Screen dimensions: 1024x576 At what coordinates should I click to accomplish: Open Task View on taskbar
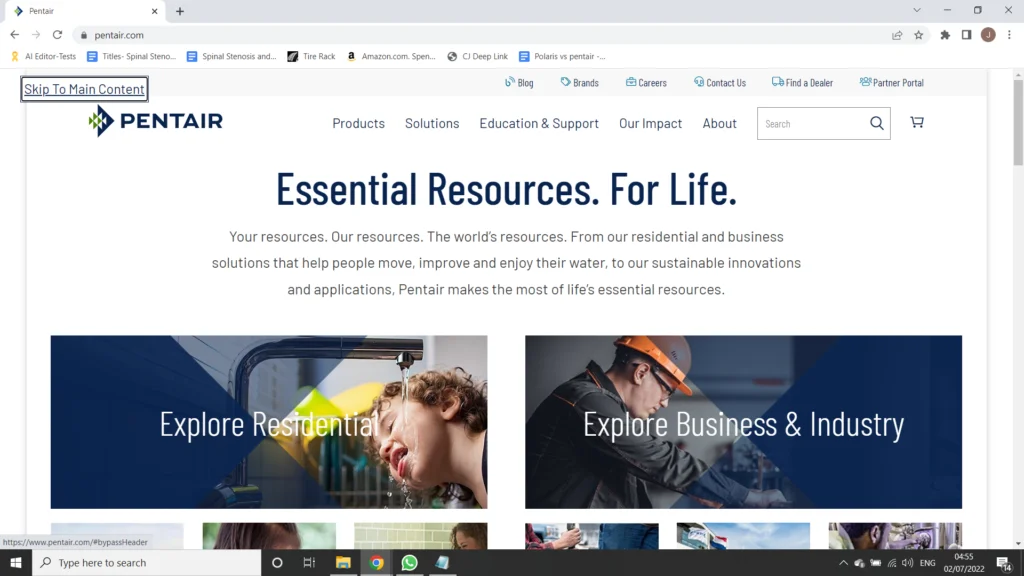(310, 562)
